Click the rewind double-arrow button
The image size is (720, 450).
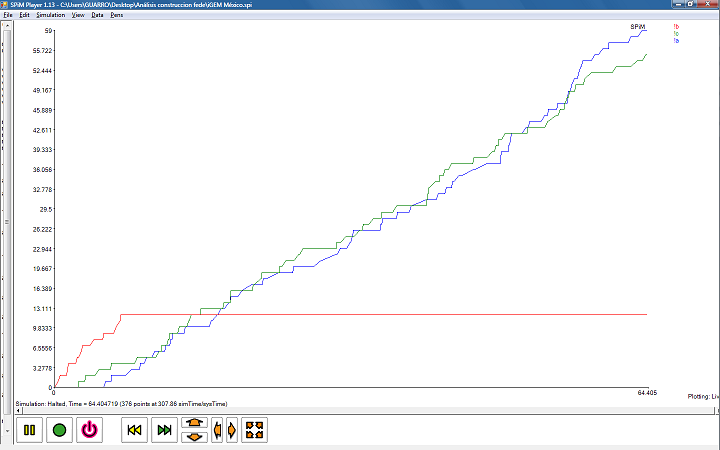[134, 430]
